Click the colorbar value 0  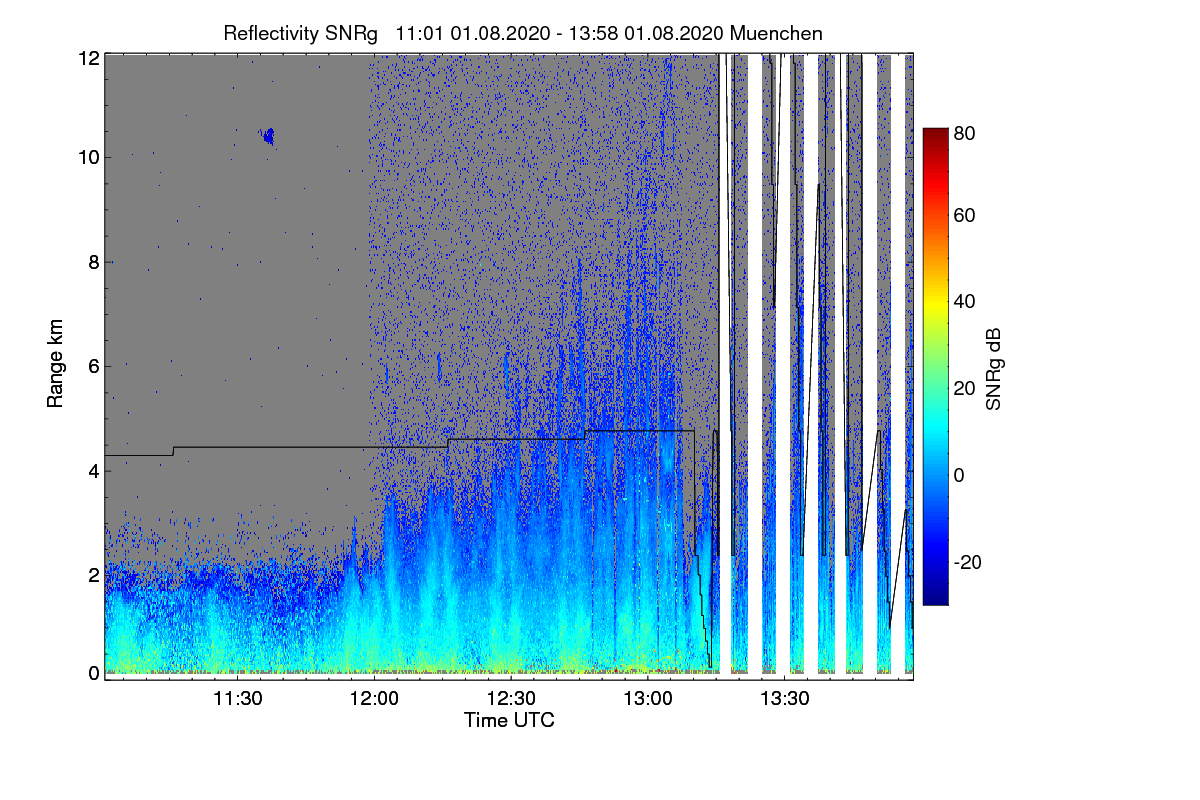click(959, 475)
